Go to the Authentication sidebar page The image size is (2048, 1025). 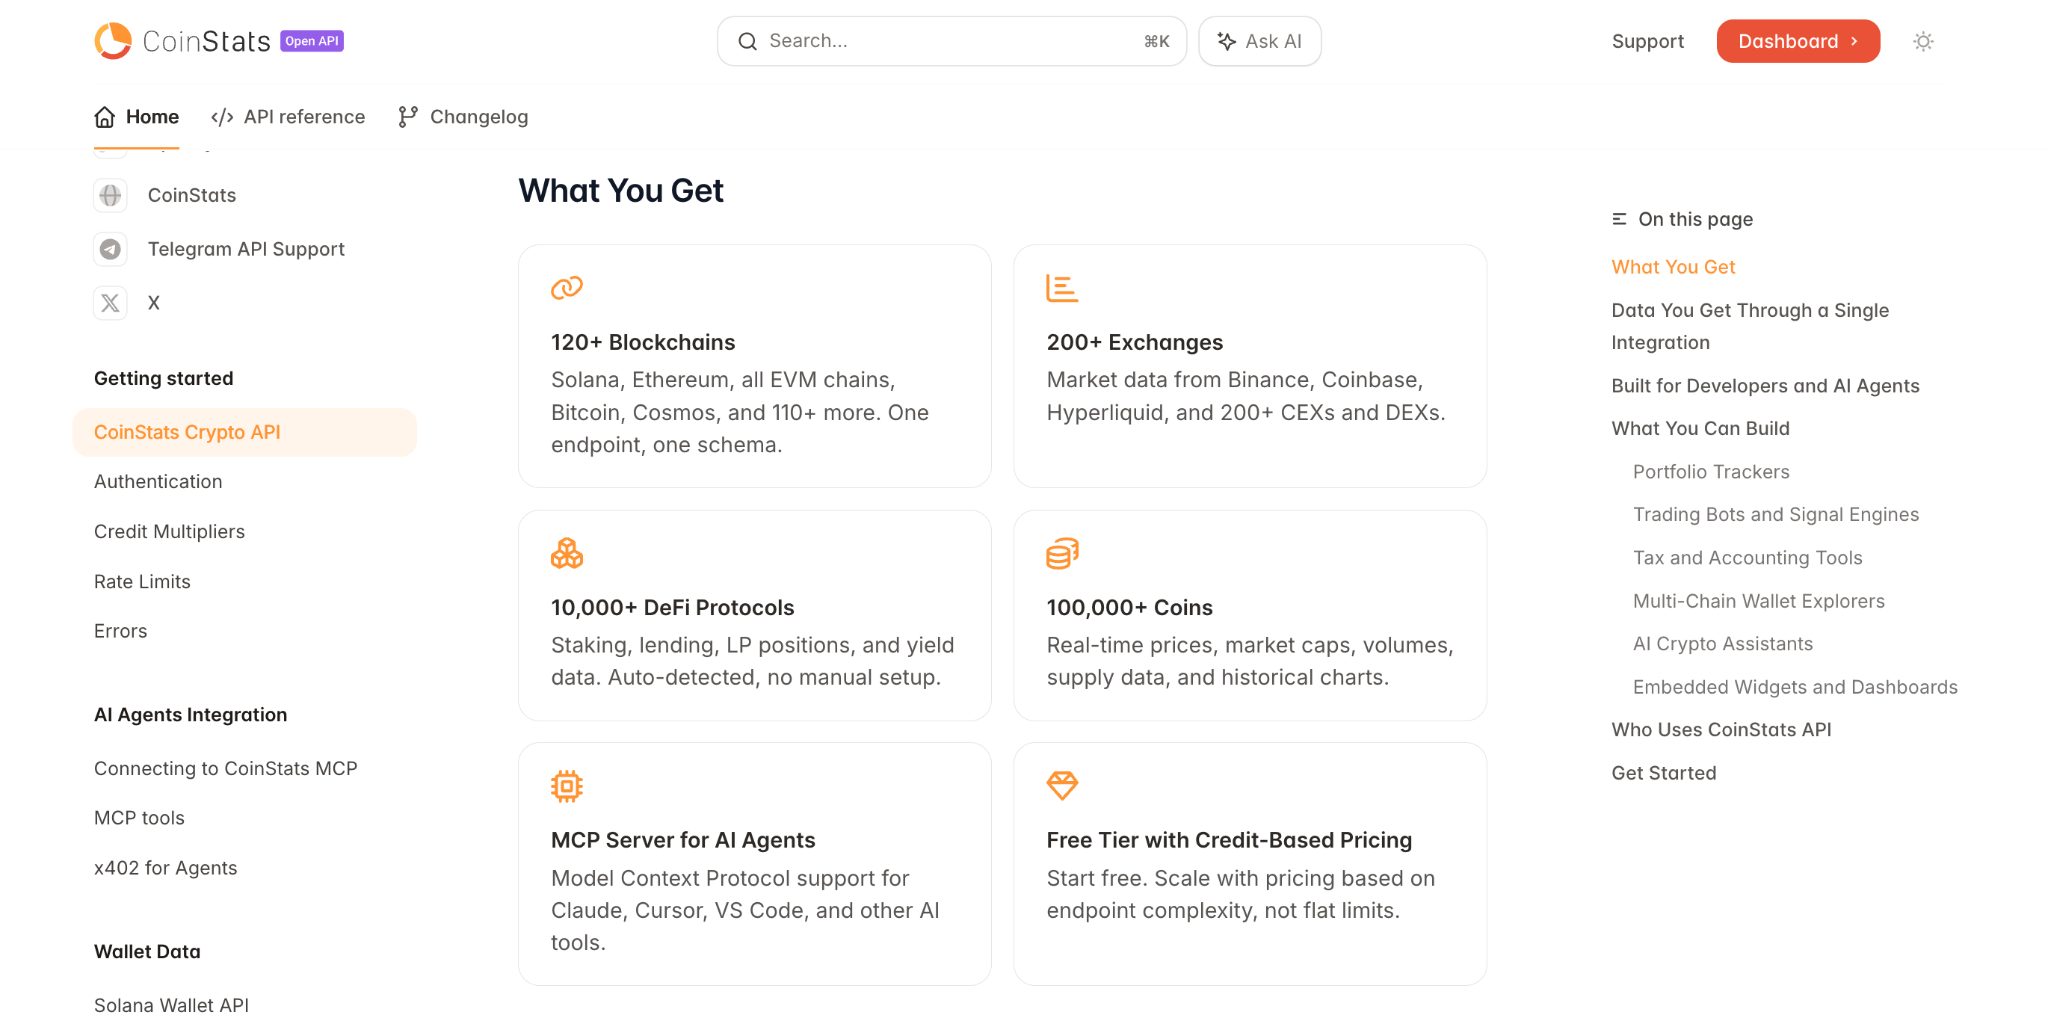pos(158,482)
